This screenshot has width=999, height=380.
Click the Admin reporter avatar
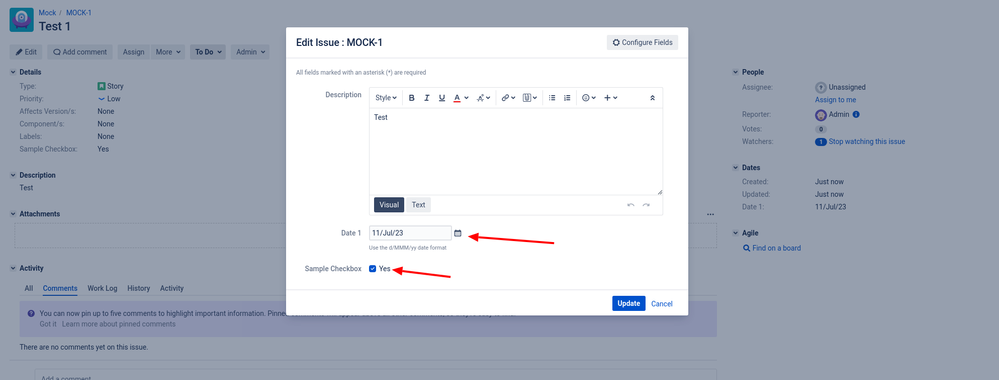pyautogui.click(x=821, y=115)
